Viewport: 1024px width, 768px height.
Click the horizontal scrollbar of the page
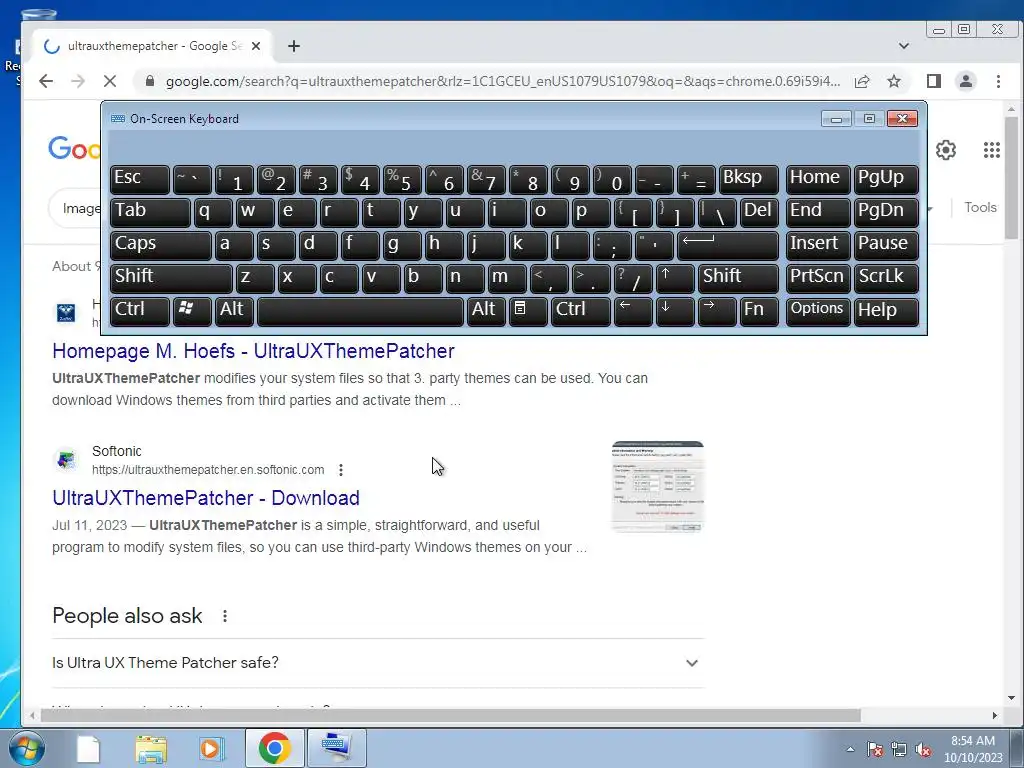[451, 716]
